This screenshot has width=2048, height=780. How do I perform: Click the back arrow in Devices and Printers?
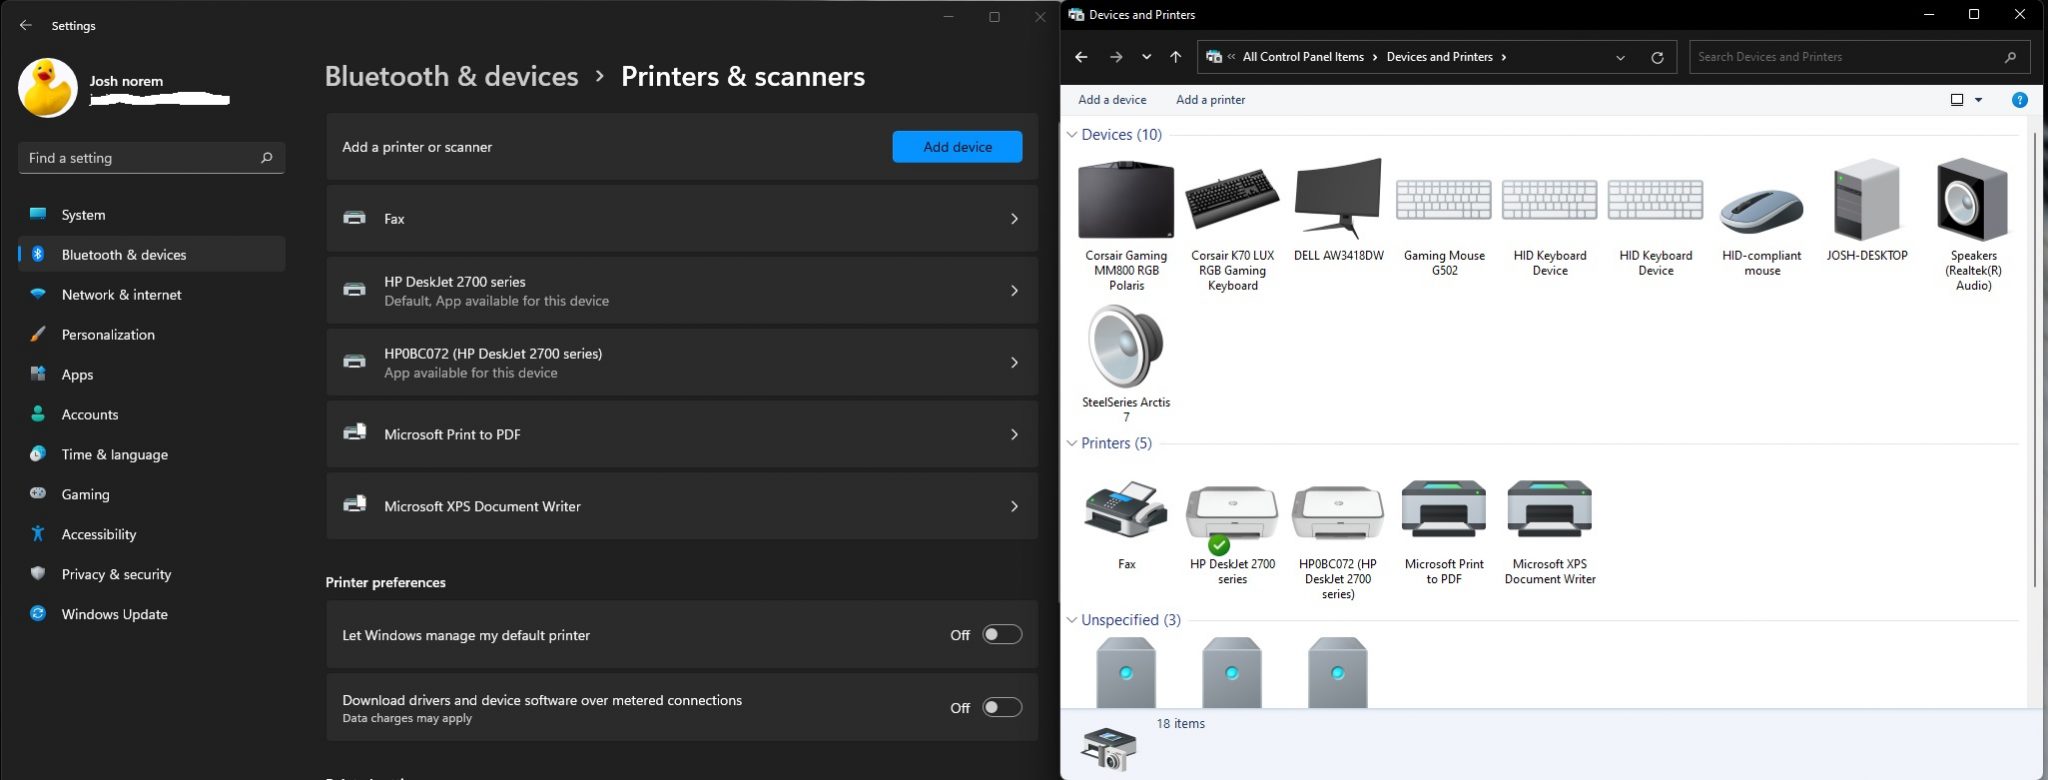click(x=1081, y=57)
